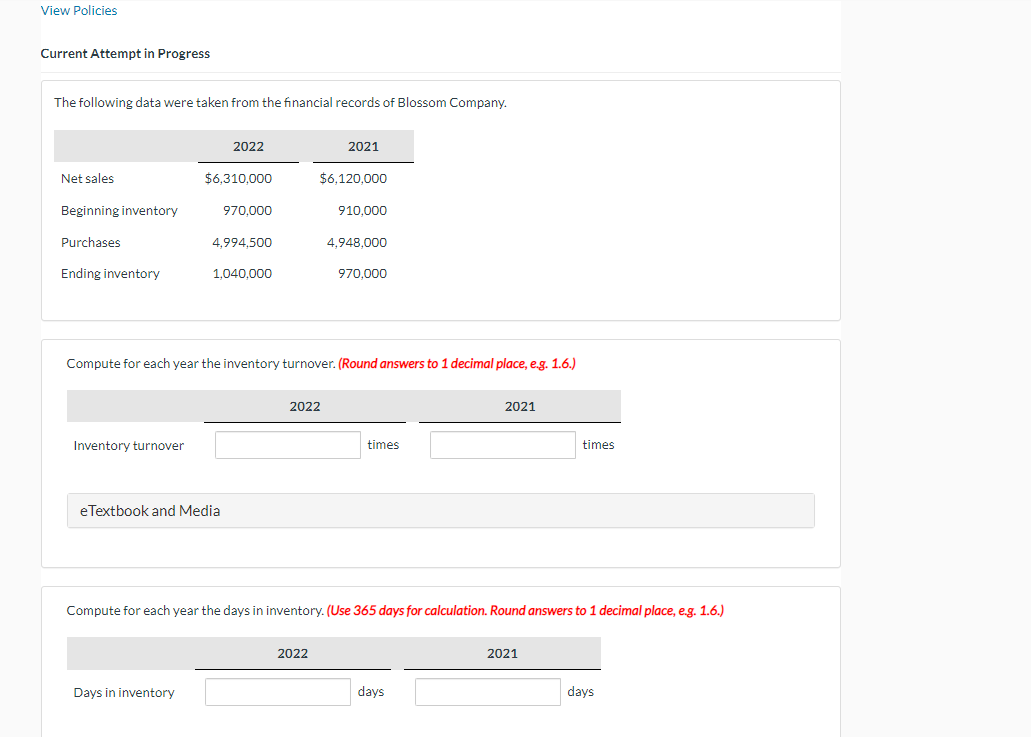Select the Purchases row label
Screen dimensions: 1031x737
click(90, 242)
